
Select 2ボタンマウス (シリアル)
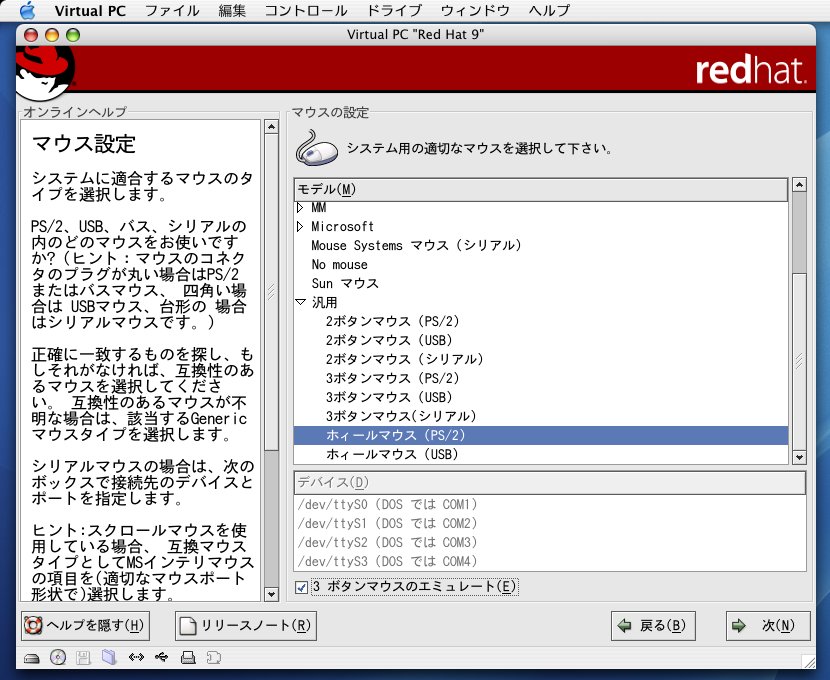(x=540, y=359)
